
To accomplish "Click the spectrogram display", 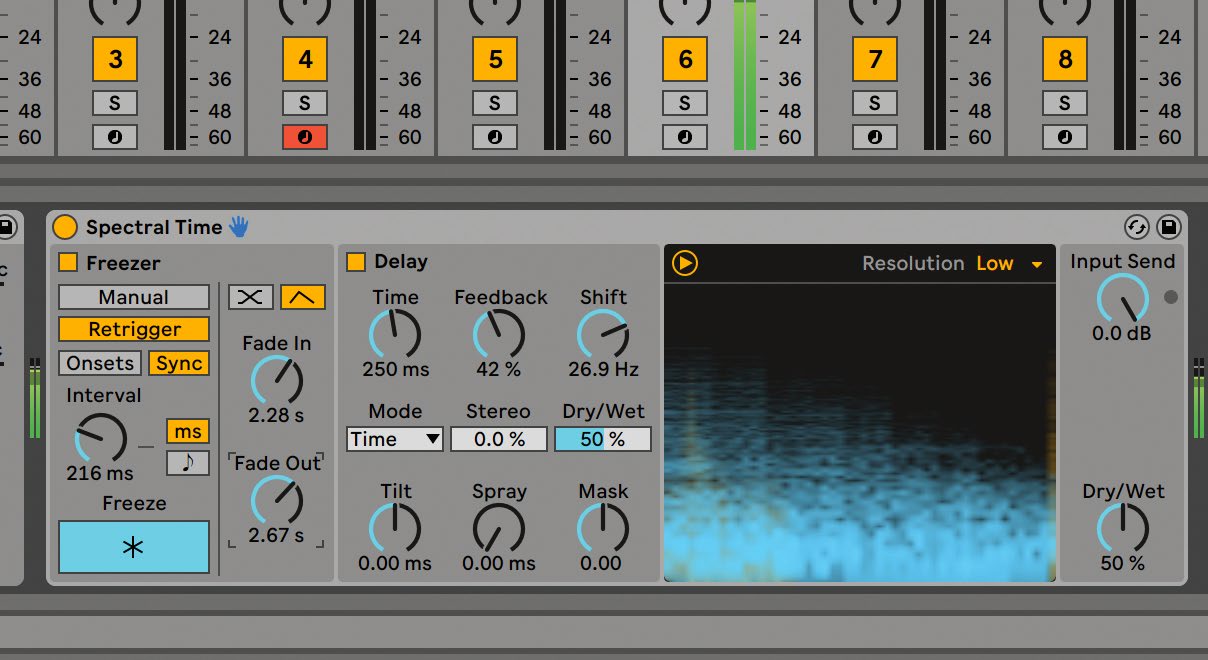I will [x=860, y=432].
